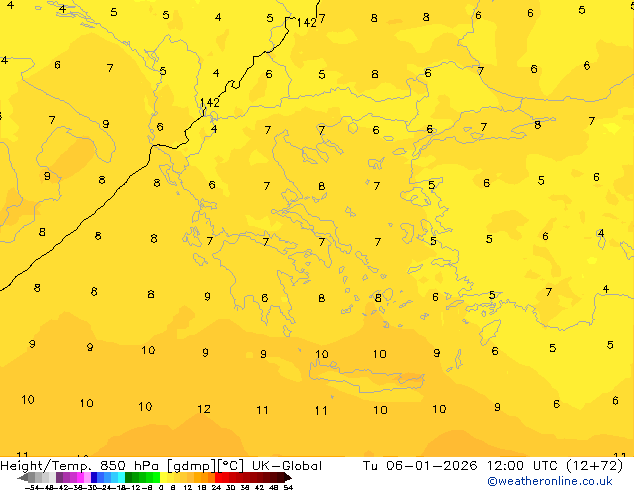The image size is (634, 490).
Task: Click the date '06-01-2026' in the caption
Action: click(431, 466)
